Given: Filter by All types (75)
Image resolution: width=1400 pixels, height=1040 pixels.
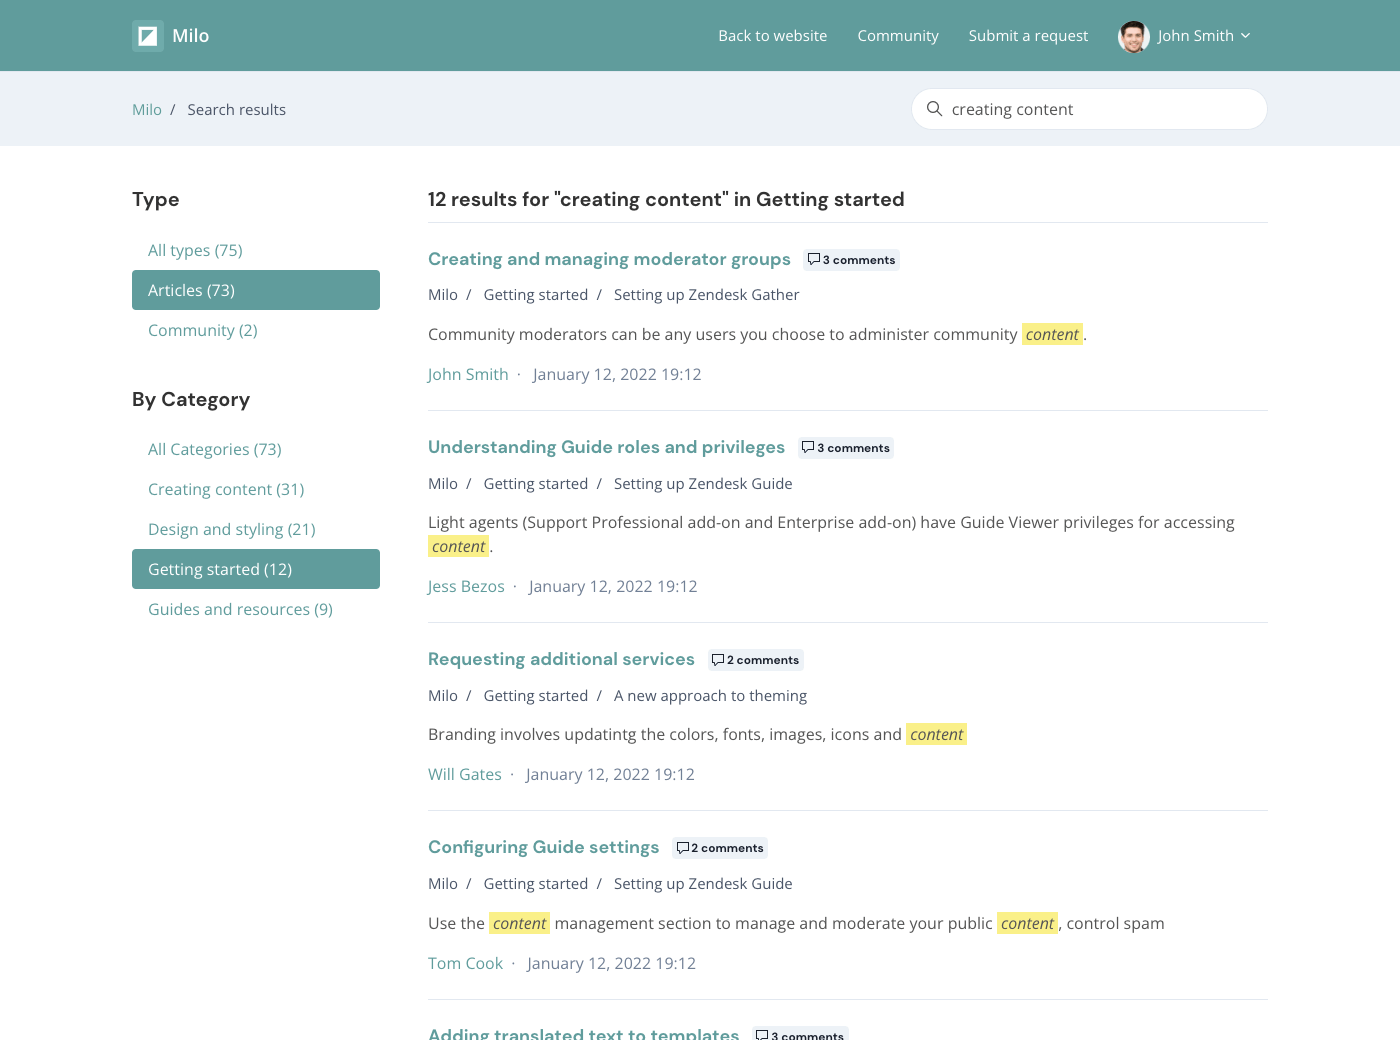Looking at the screenshot, I should [195, 250].
